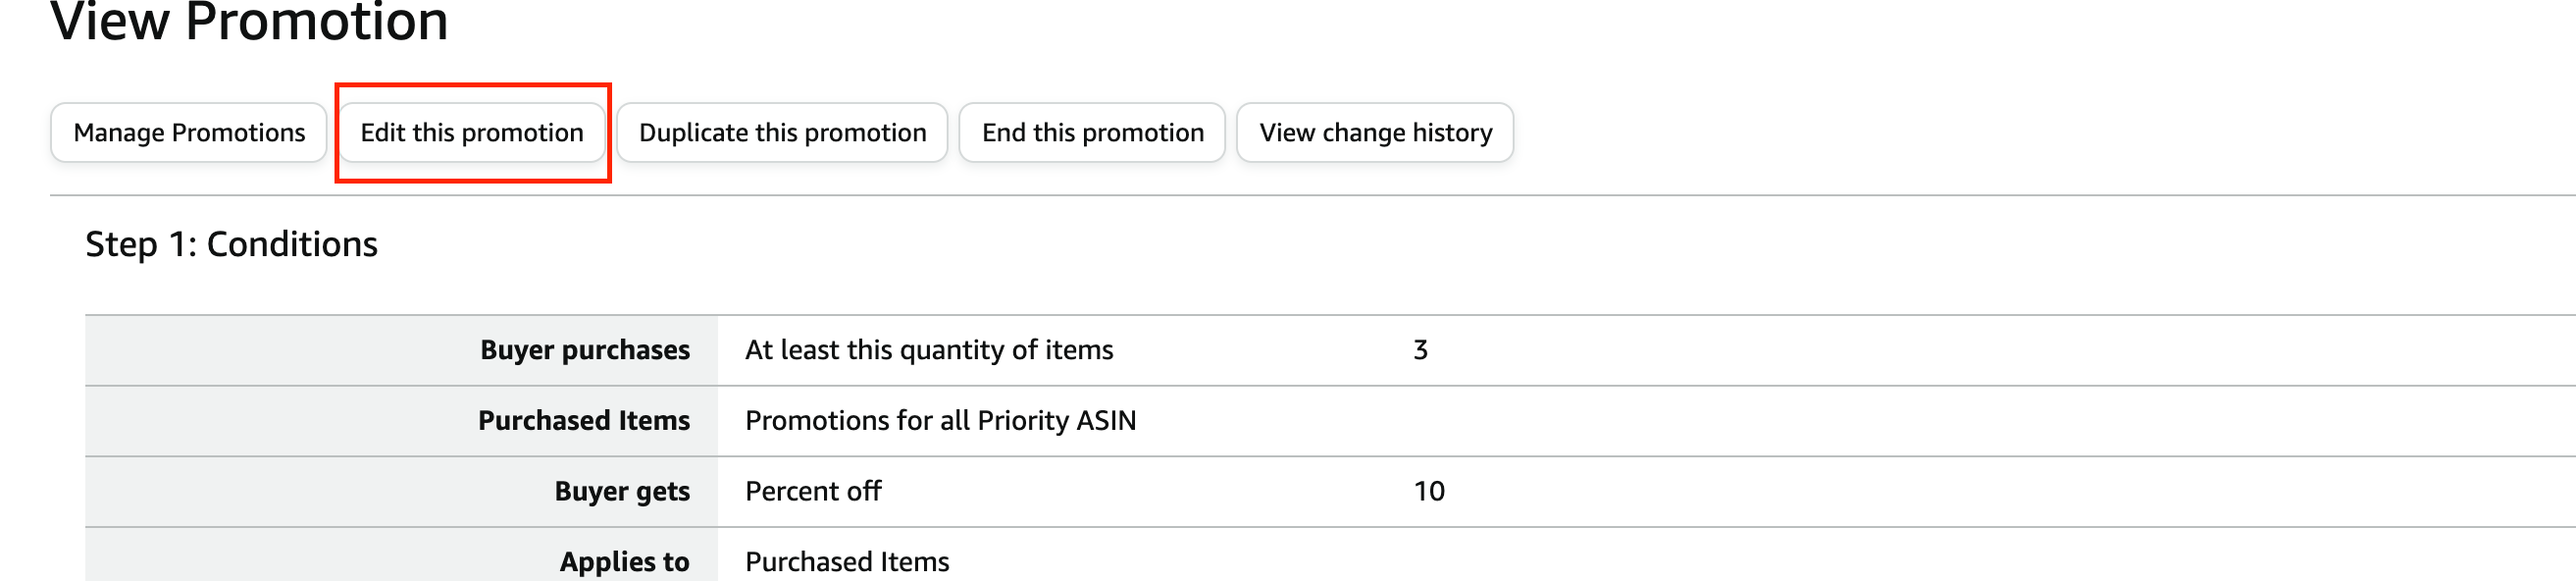Select the Percent off value text

coord(813,492)
